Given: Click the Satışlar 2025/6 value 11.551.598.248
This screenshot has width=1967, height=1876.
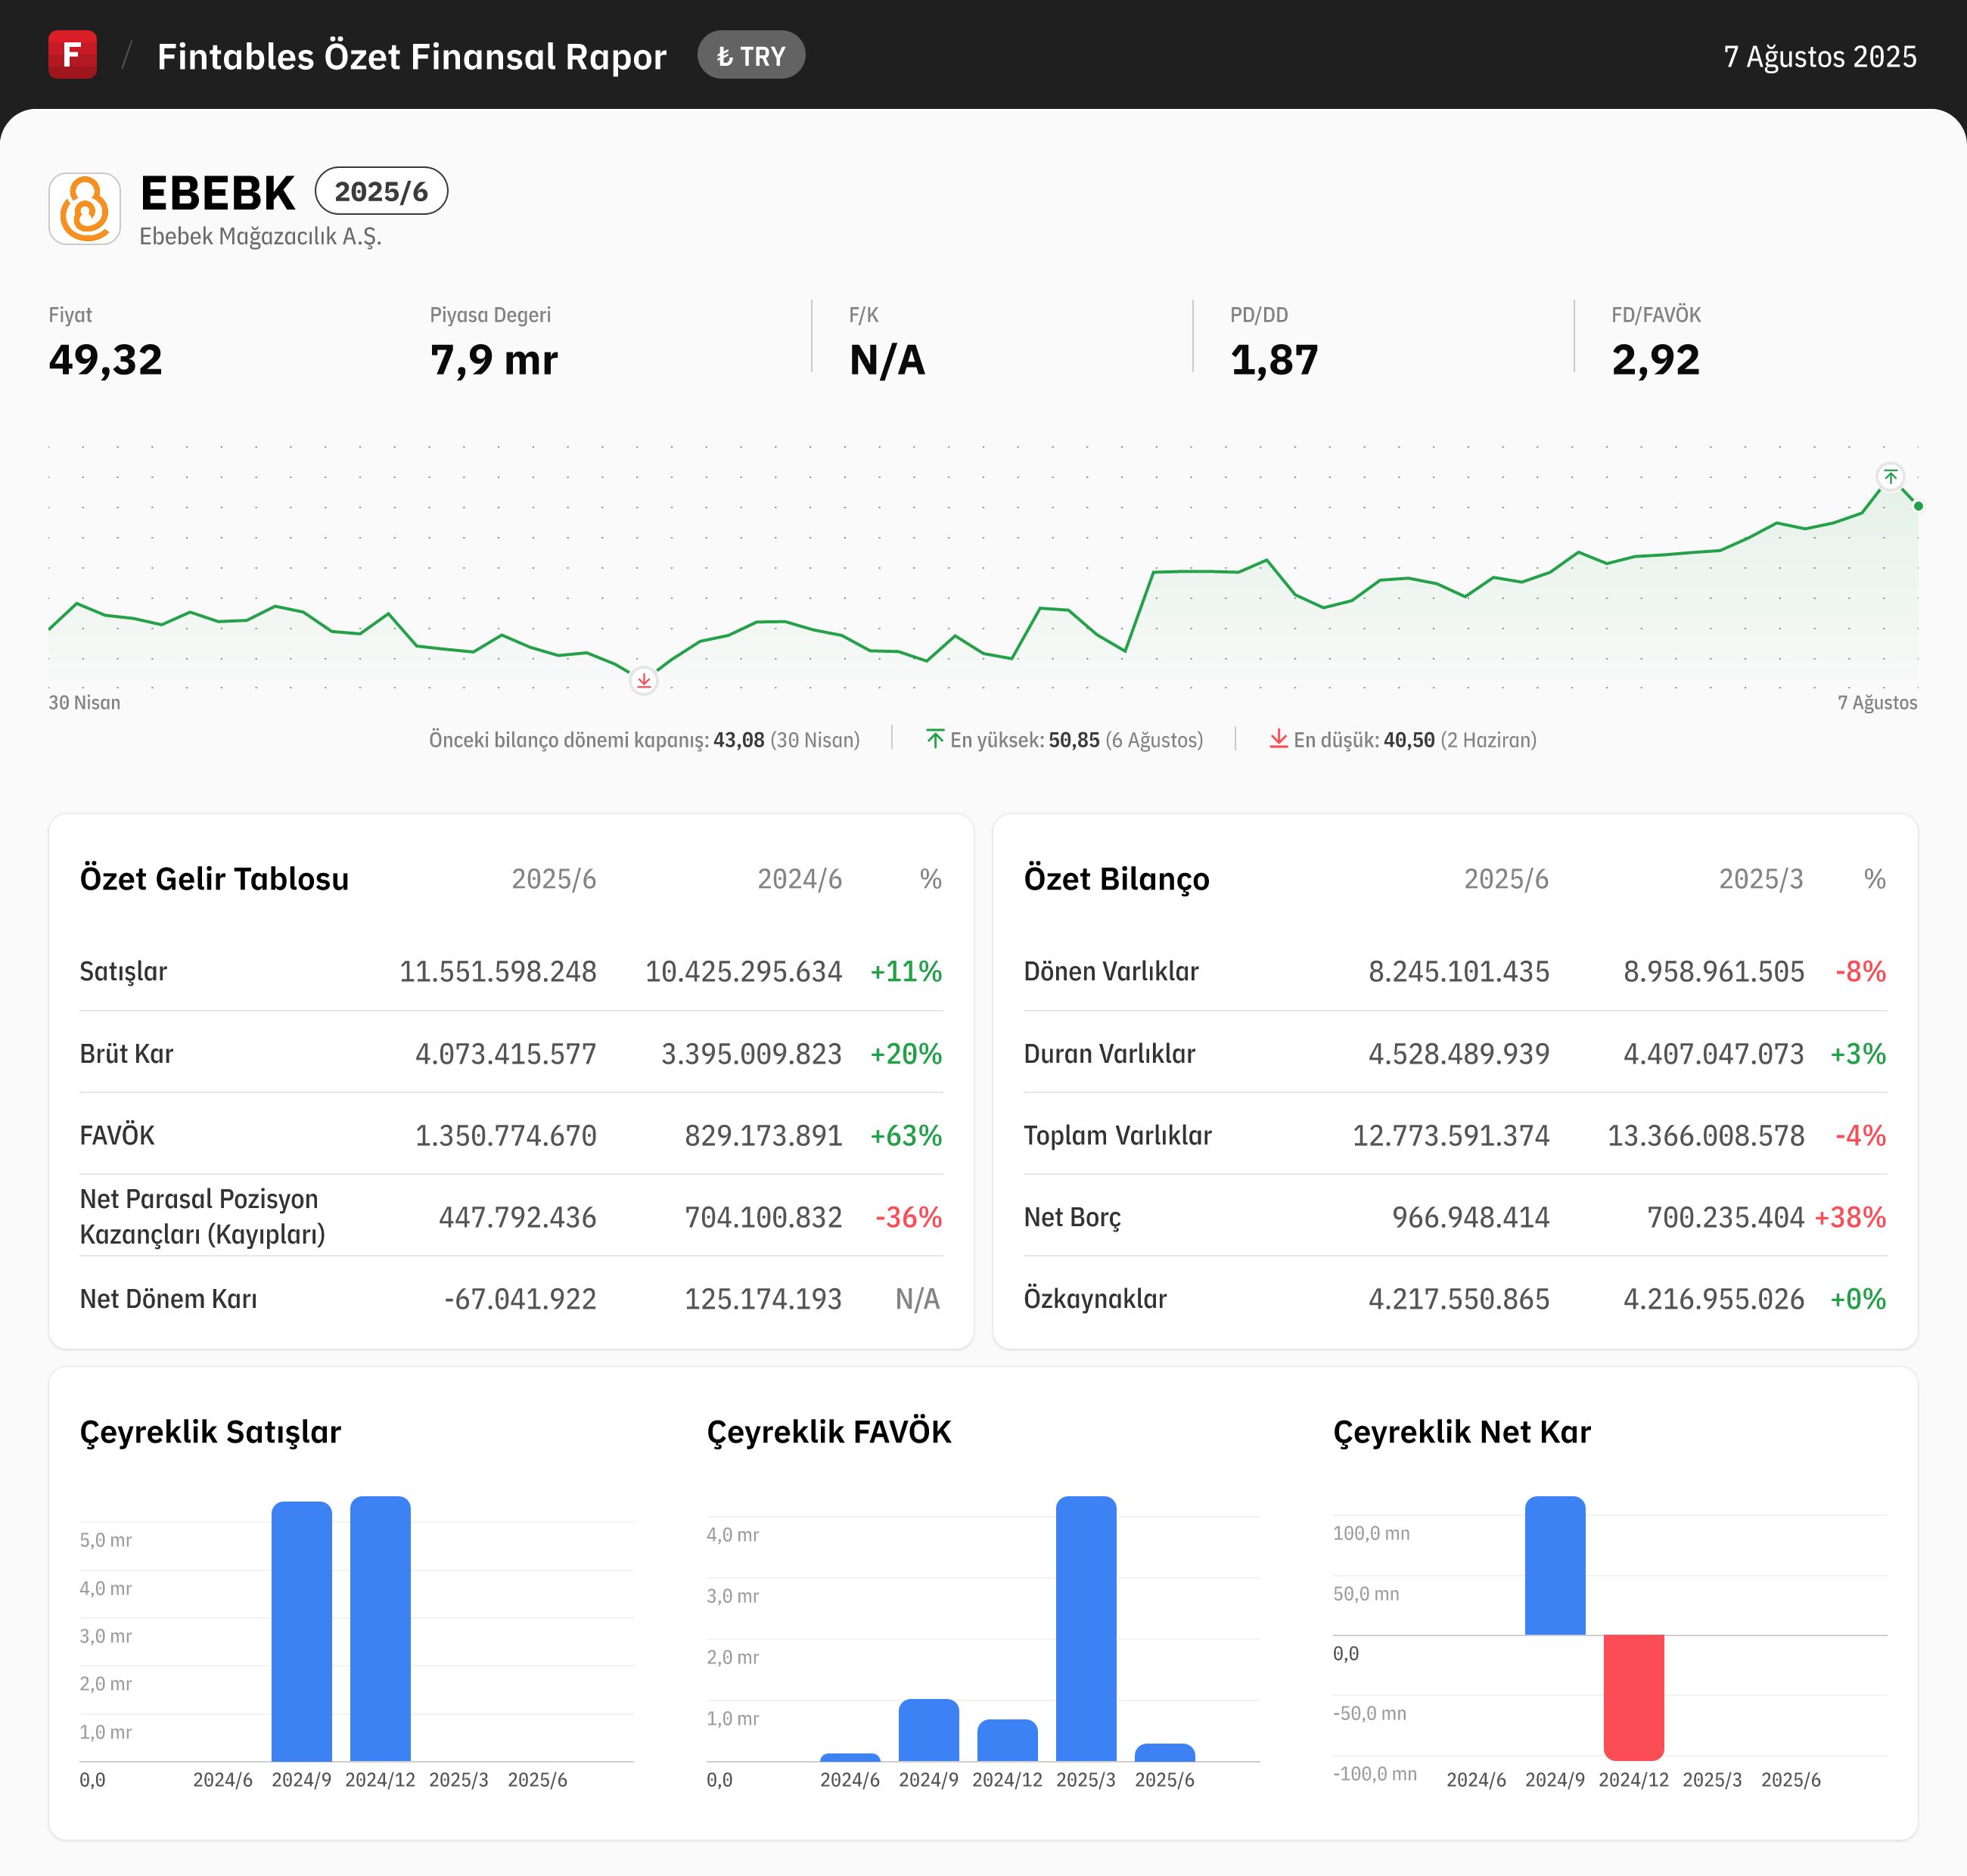Looking at the screenshot, I should [x=498, y=971].
